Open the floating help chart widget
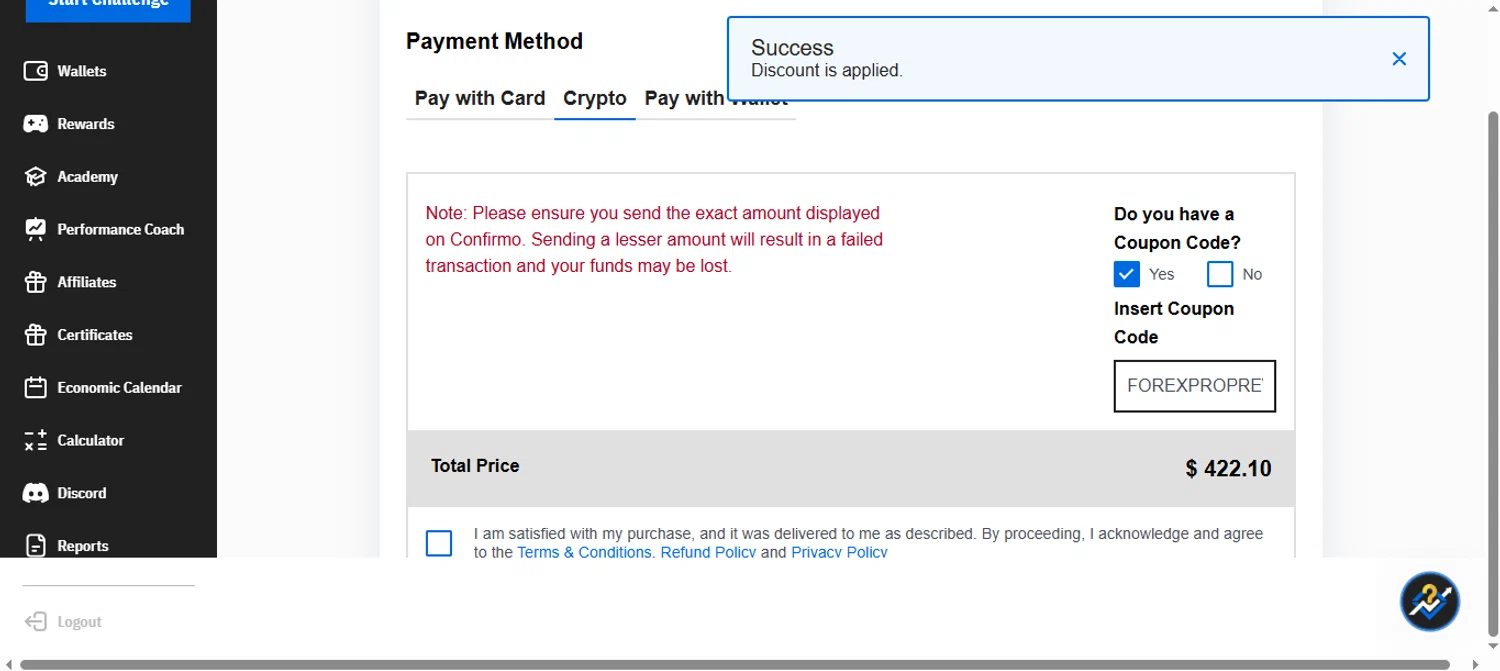This screenshot has height=671, width=1500. pos(1429,601)
